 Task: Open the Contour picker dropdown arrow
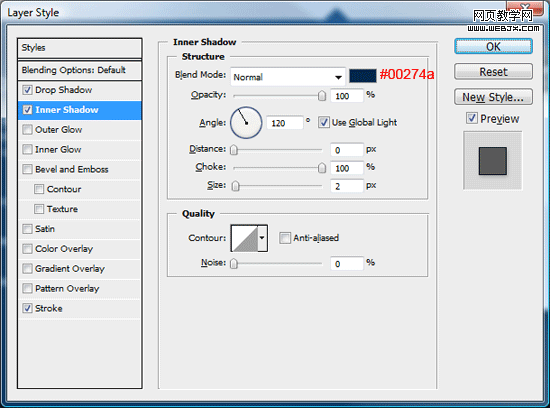coord(262,238)
